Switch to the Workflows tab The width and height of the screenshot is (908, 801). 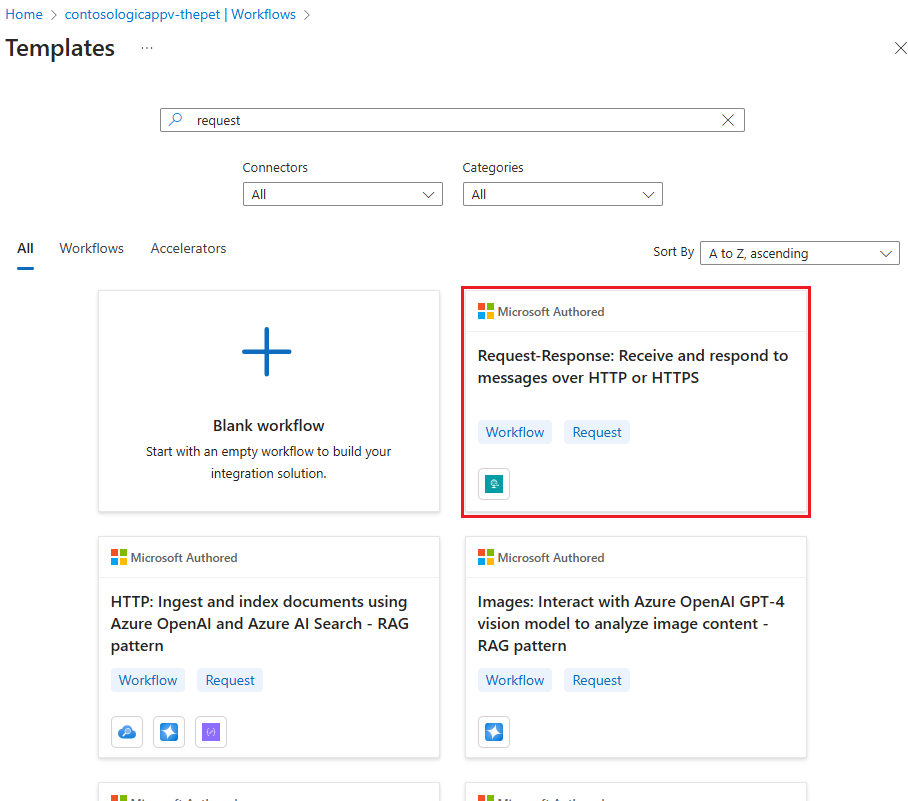91,248
